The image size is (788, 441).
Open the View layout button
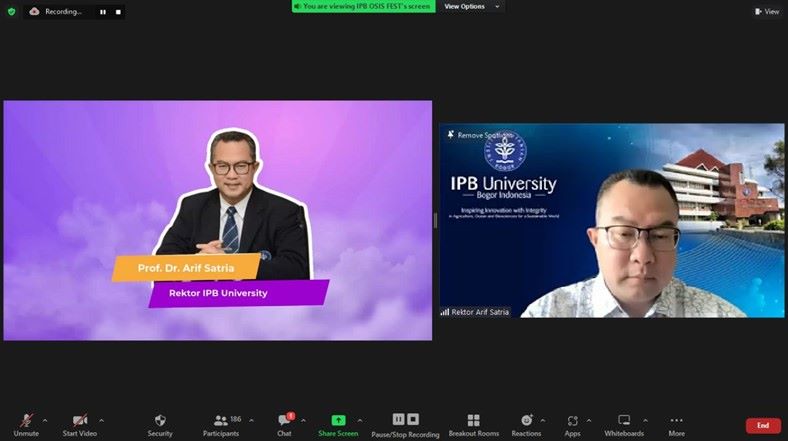click(767, 12)
